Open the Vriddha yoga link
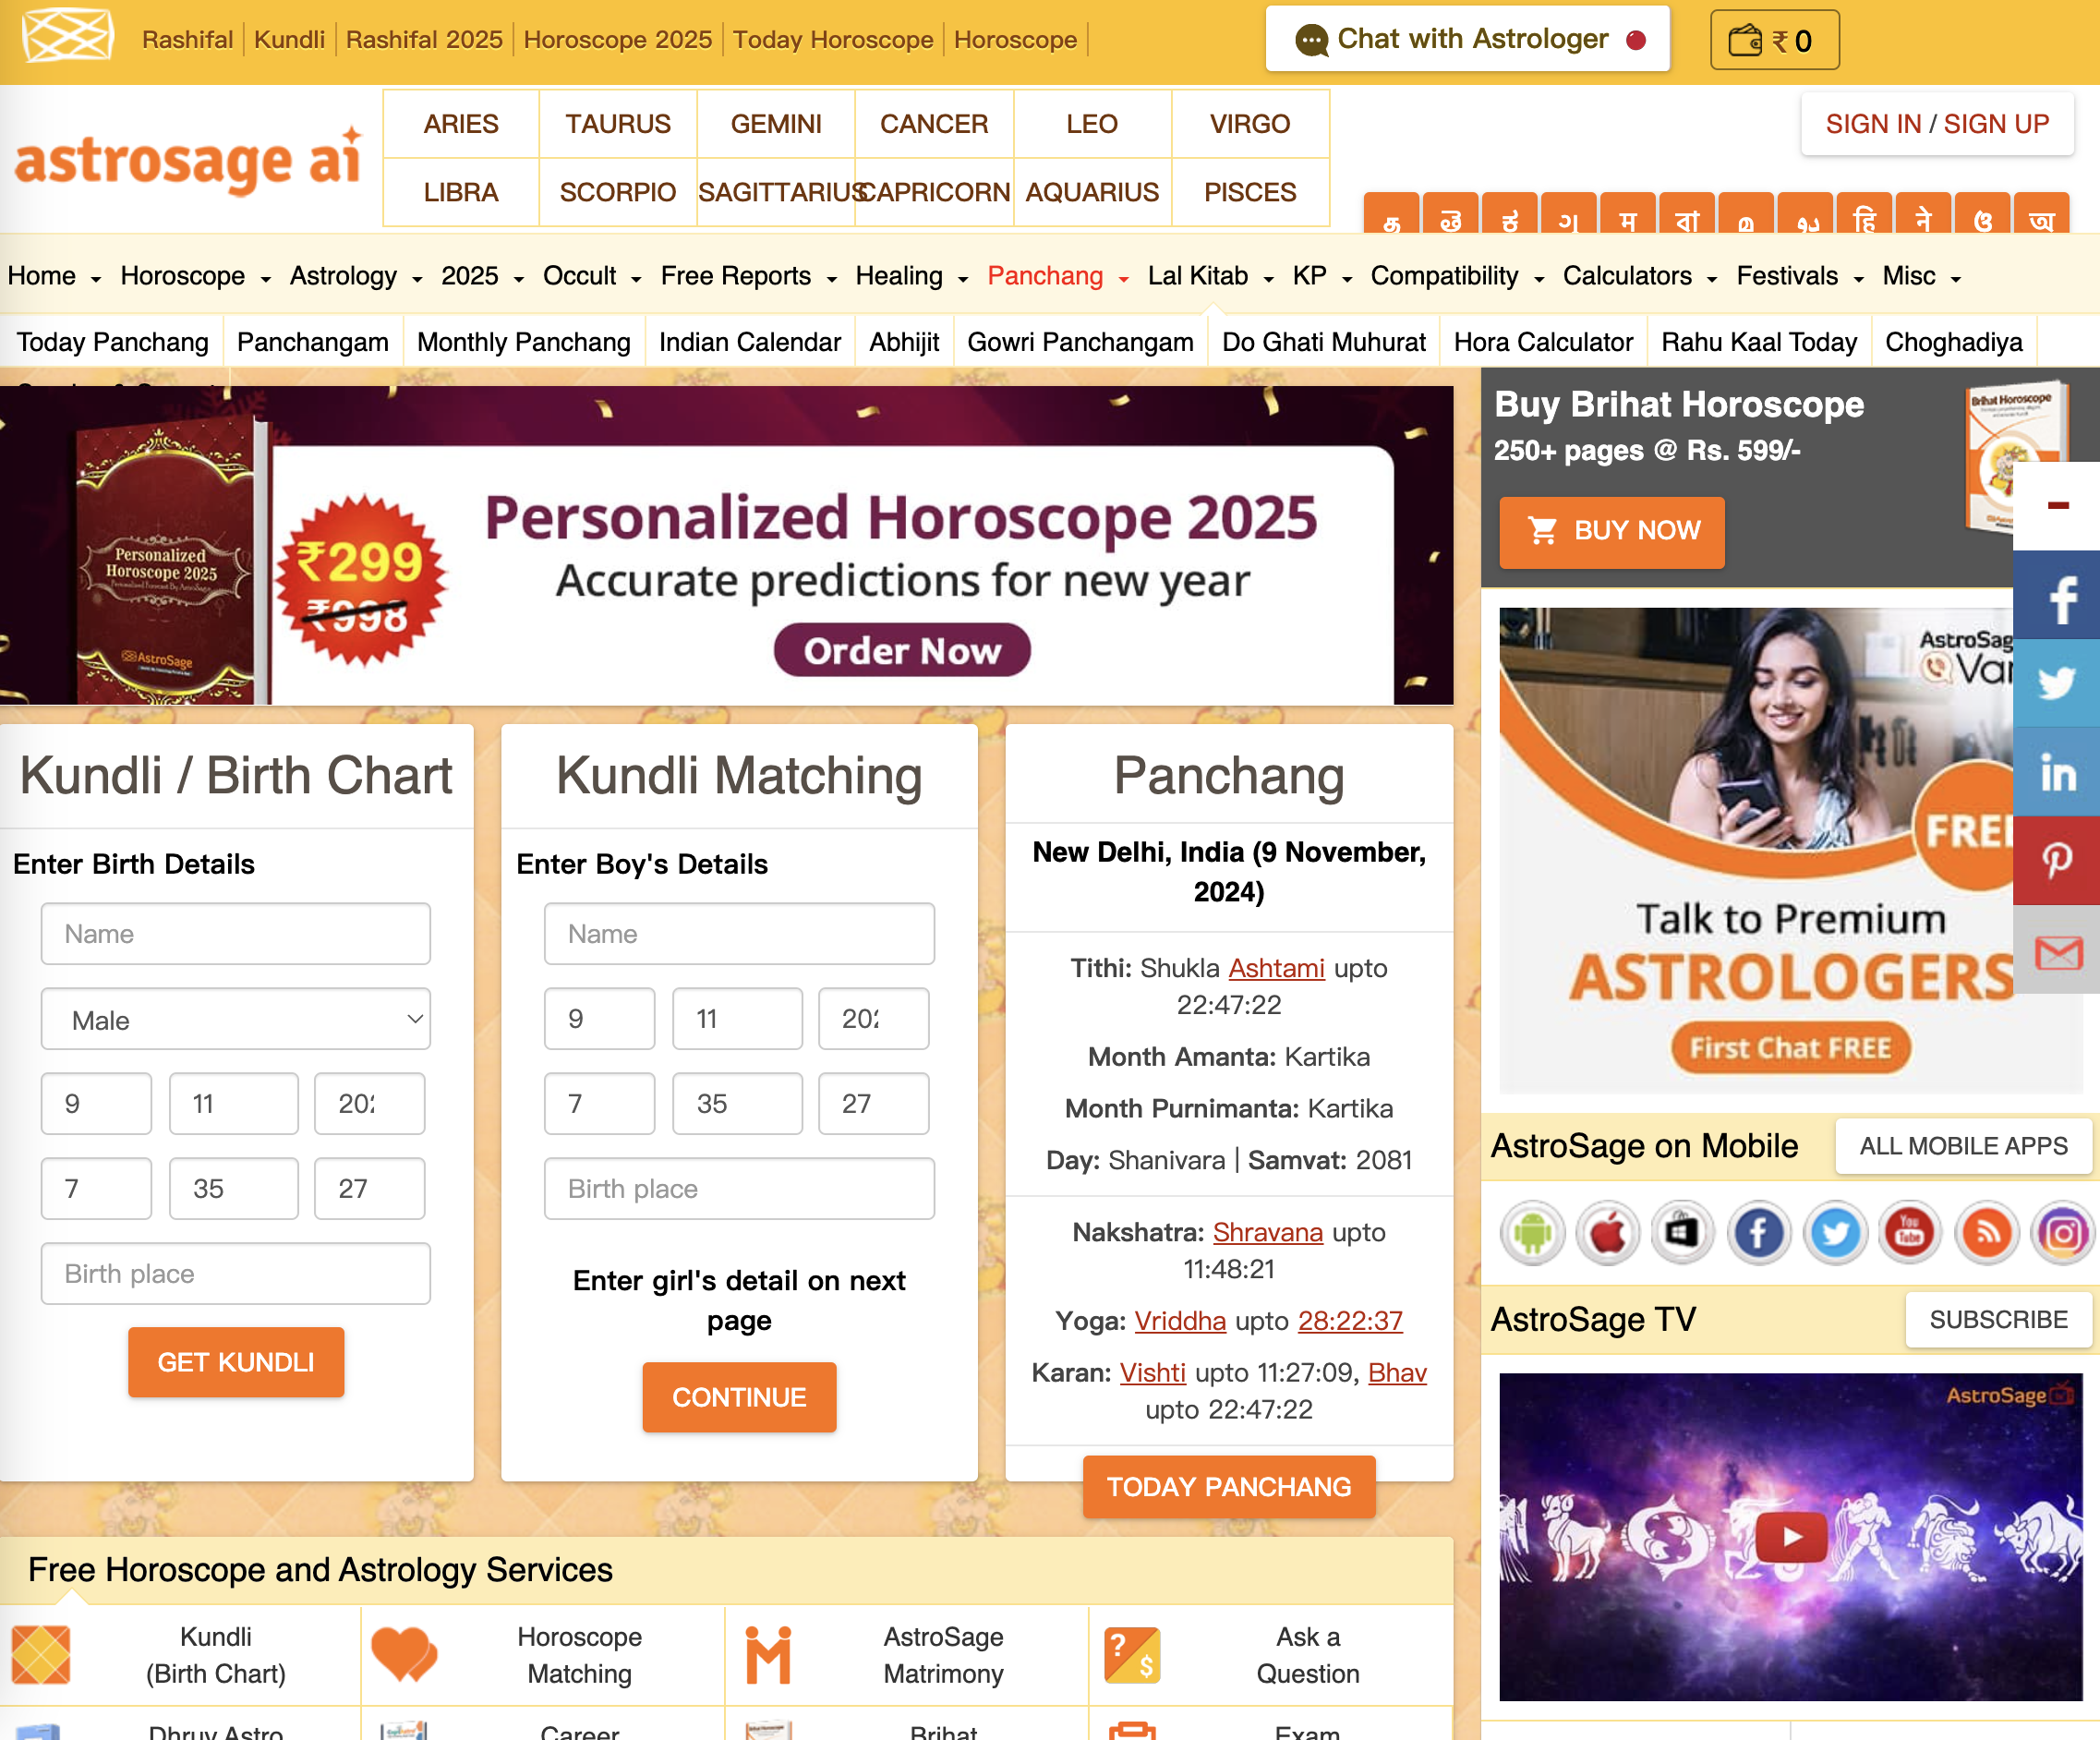This screenshot has height=1740, width=2100. pyautogui.click(x=1180, y=1321)
